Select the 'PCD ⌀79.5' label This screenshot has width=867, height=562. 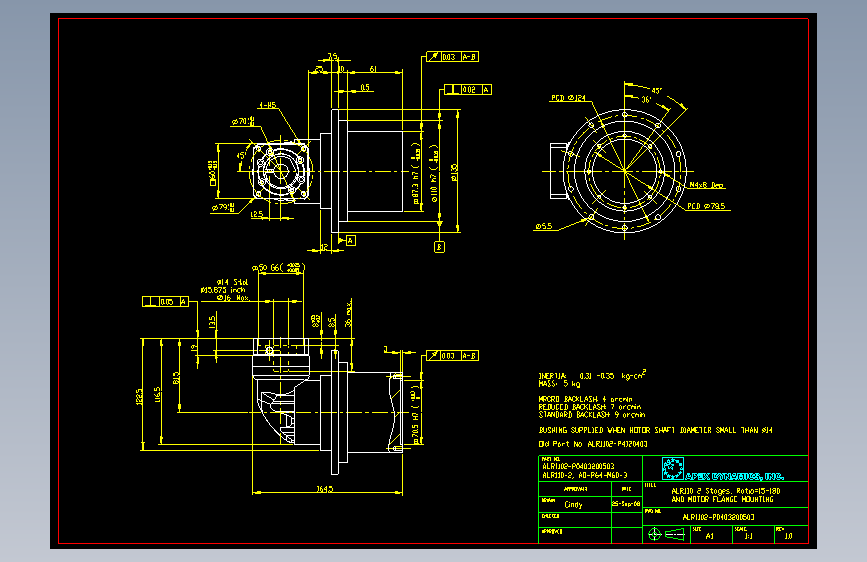coord(706,206)
